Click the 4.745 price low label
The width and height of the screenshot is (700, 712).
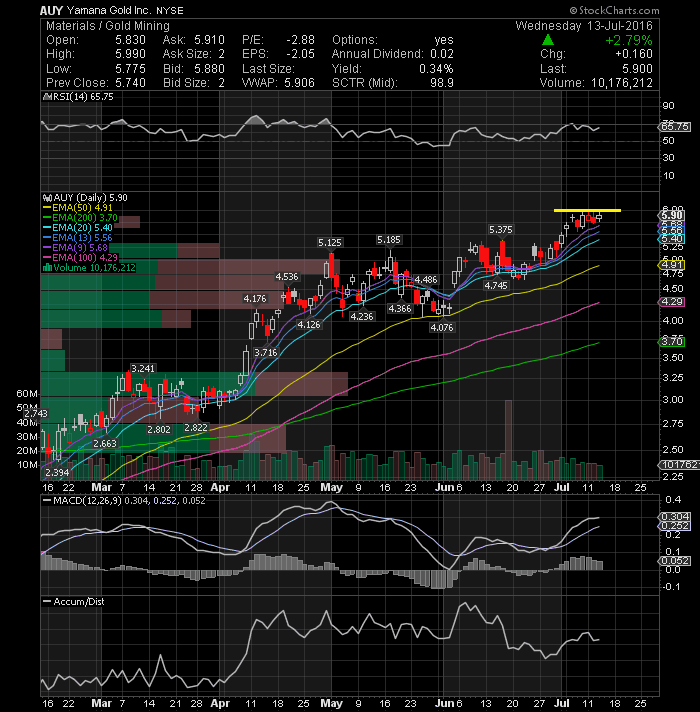(496, 285)
